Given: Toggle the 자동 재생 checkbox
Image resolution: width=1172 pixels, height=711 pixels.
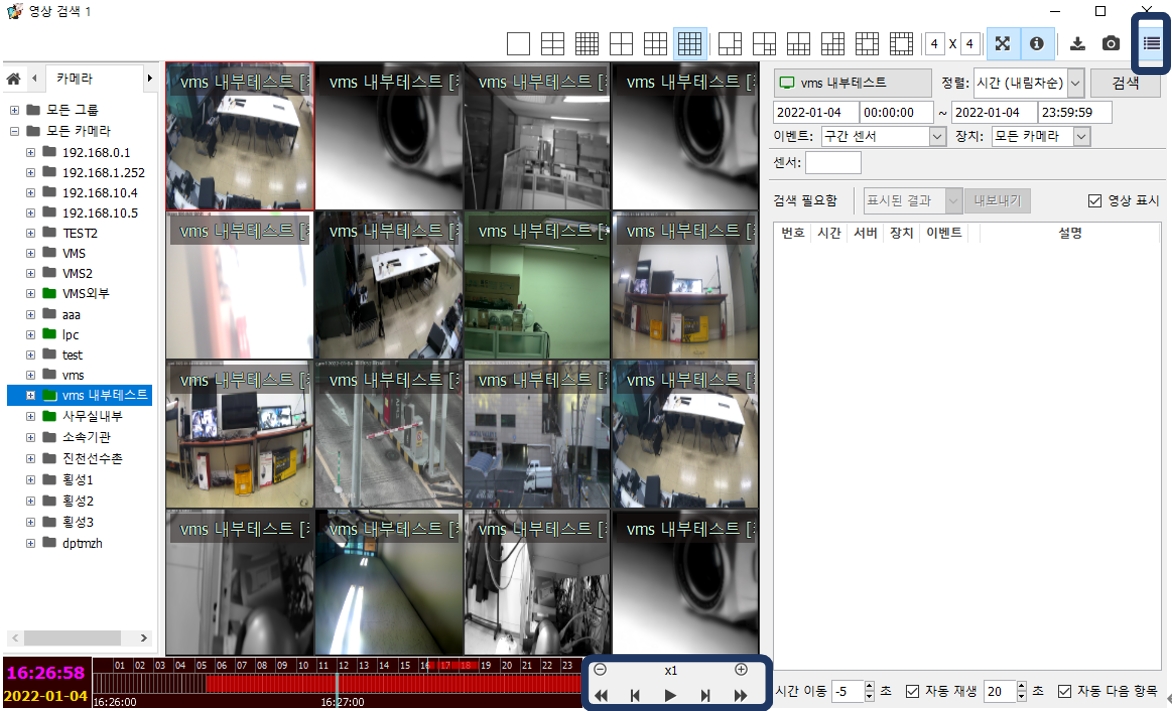Looking at the screenshot, I should [912, 691].
